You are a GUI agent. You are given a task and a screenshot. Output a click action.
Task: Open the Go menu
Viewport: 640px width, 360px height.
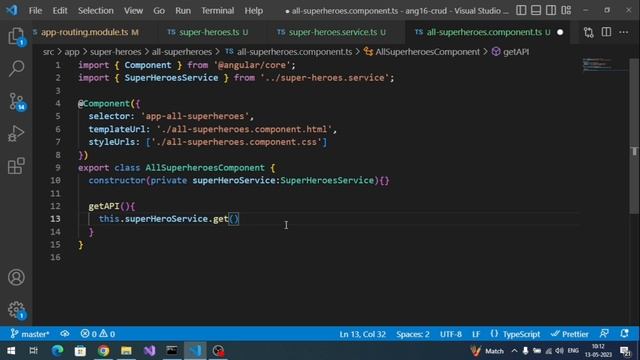click(x=159, y=11)
